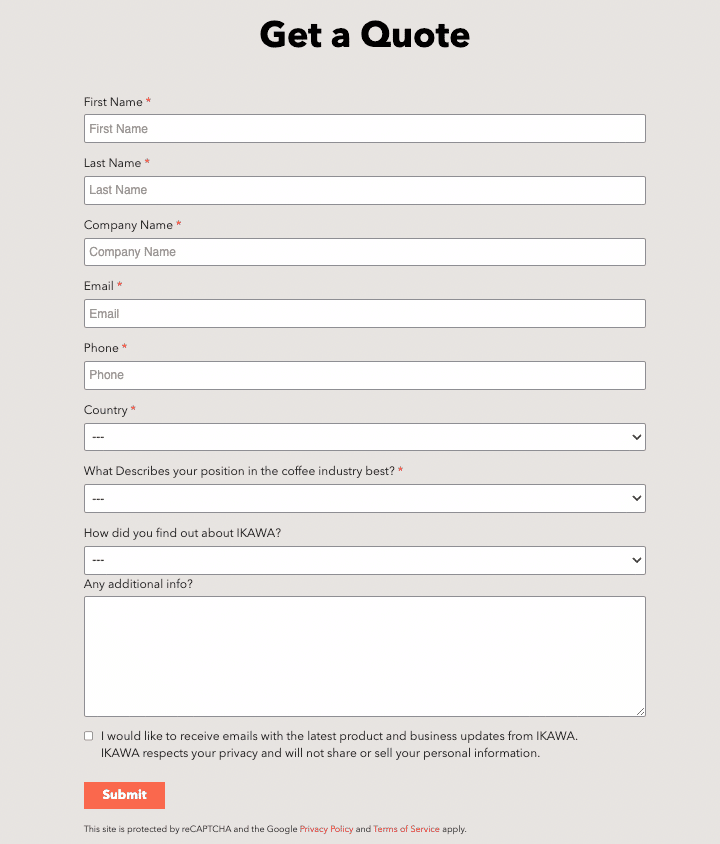The image size is (720, 844).
Task: Focus the Last Name text box
Action: click(364, 190)
